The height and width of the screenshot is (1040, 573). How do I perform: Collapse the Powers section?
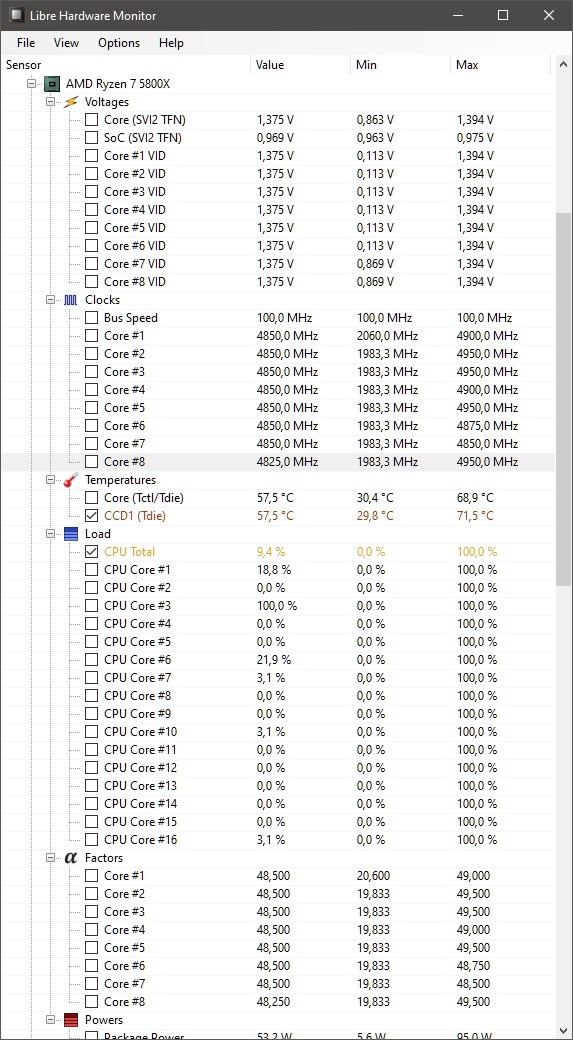pyautogui.click(x=50, y=1019)
